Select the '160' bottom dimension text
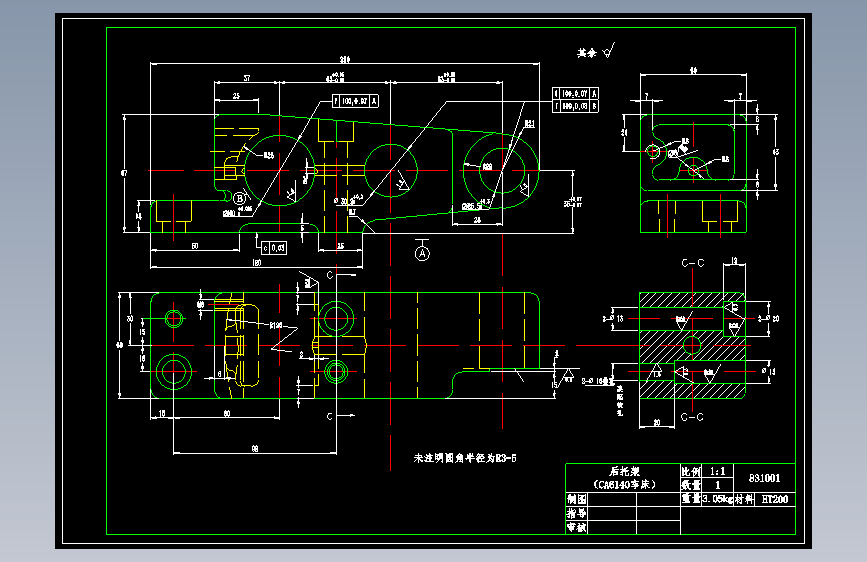 pos(257,263)
